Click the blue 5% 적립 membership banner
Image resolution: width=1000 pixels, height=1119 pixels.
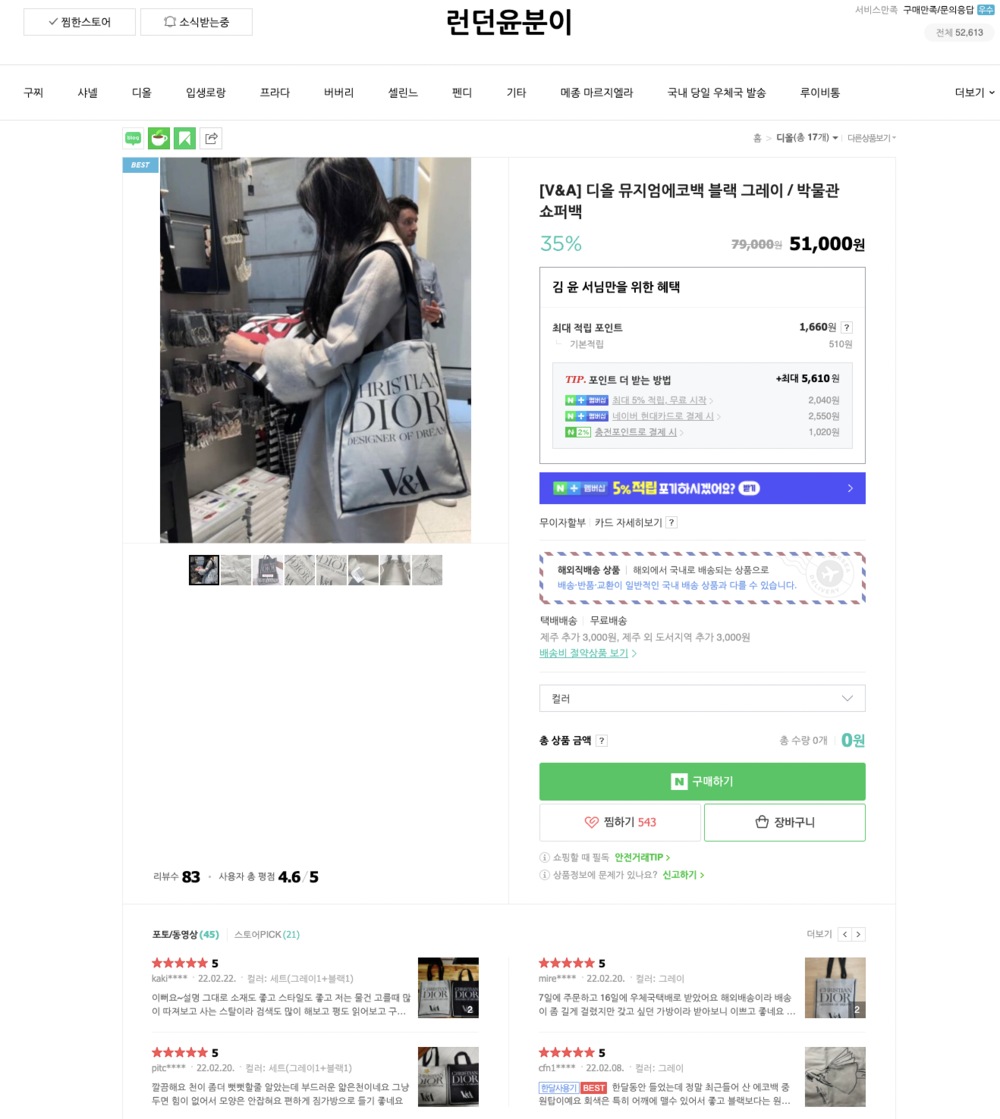click(702, 488)
